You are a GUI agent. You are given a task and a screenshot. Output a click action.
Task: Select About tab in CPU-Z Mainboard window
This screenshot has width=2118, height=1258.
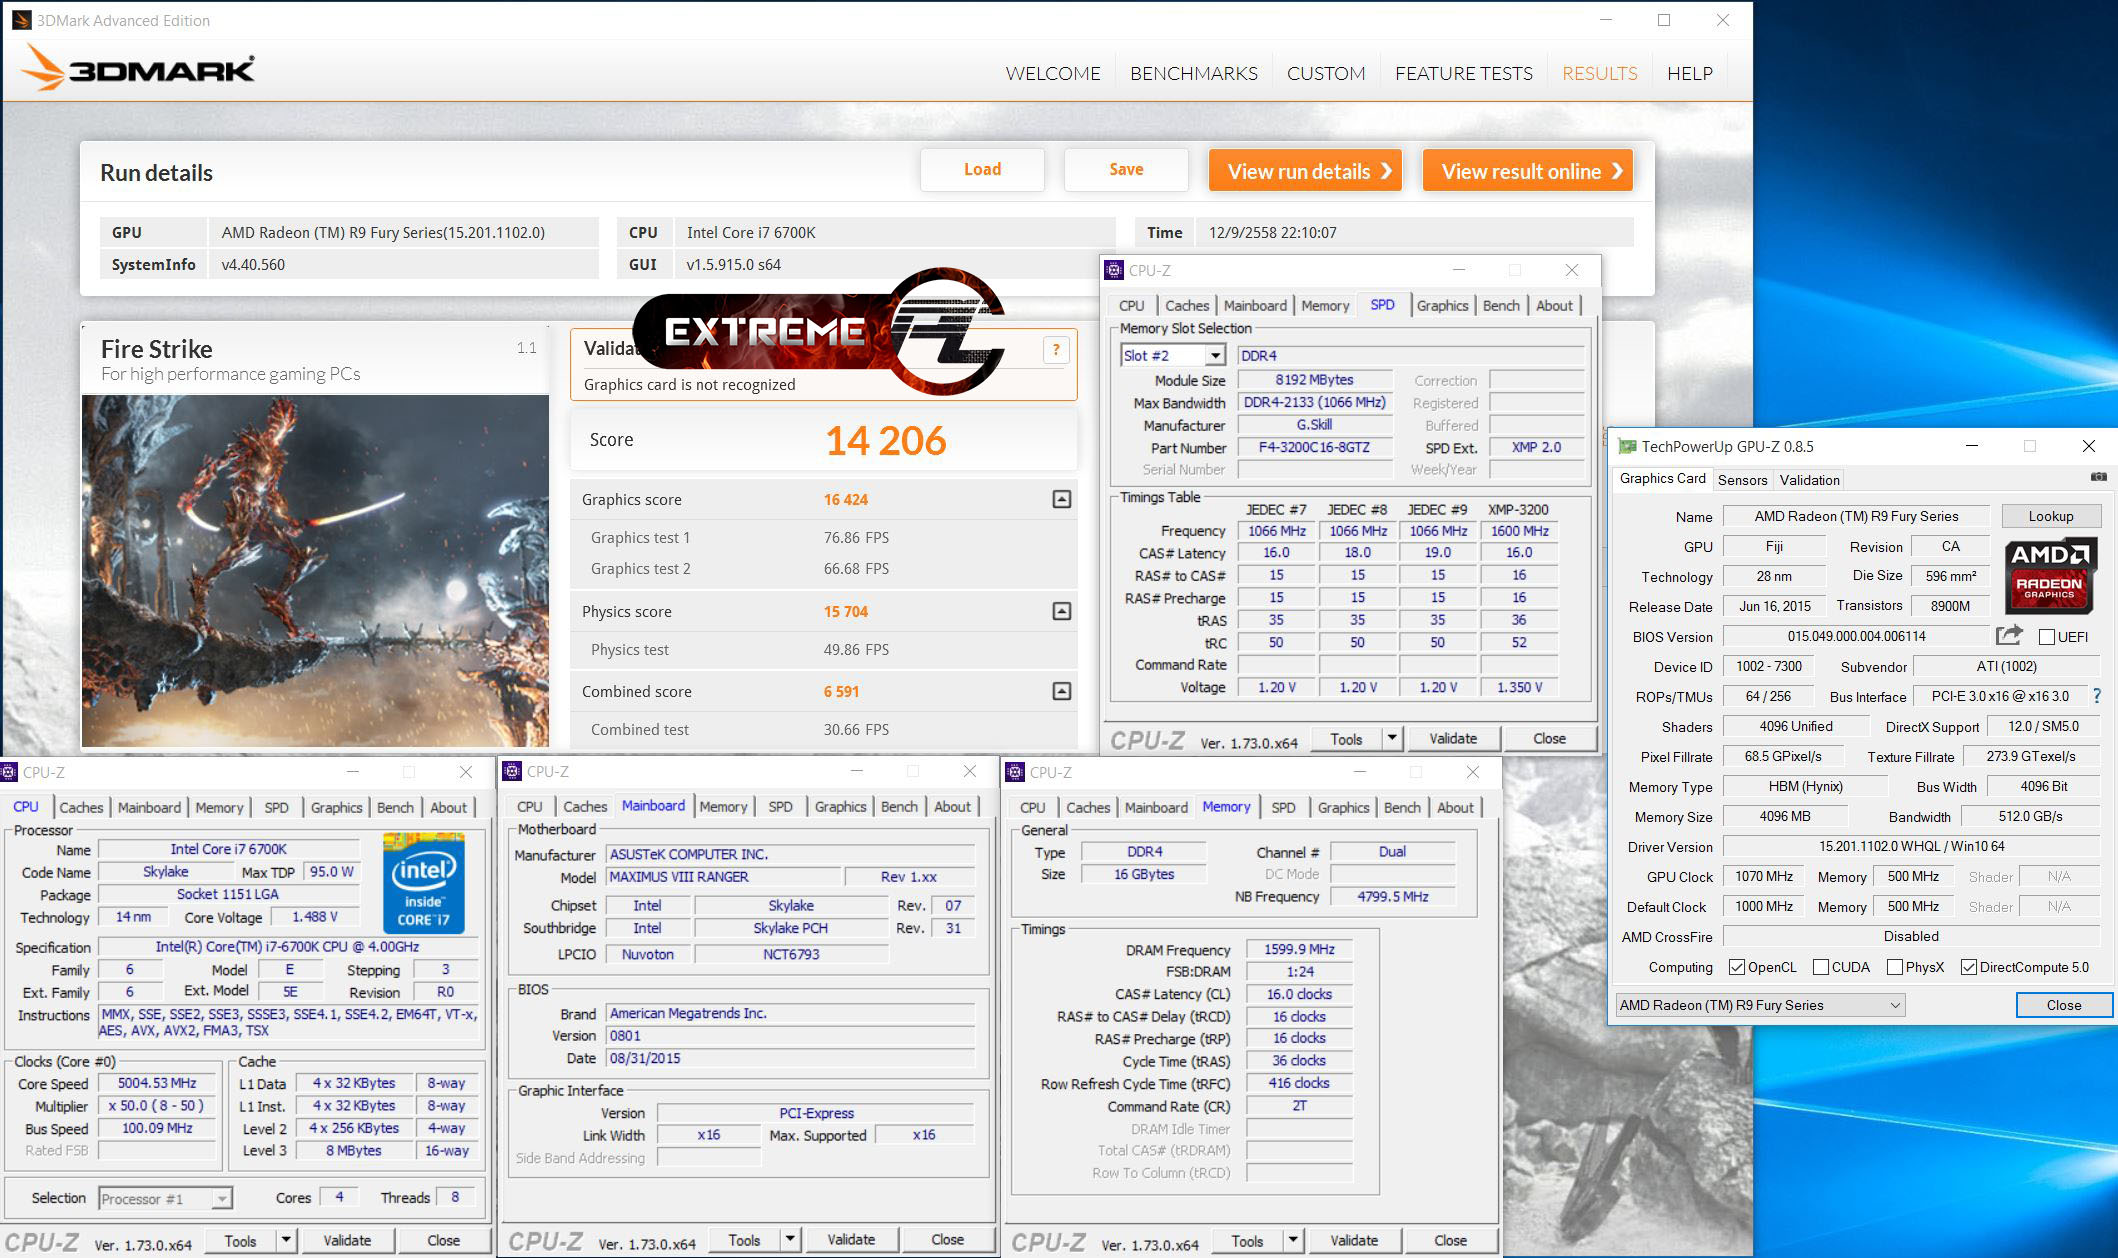952,806
